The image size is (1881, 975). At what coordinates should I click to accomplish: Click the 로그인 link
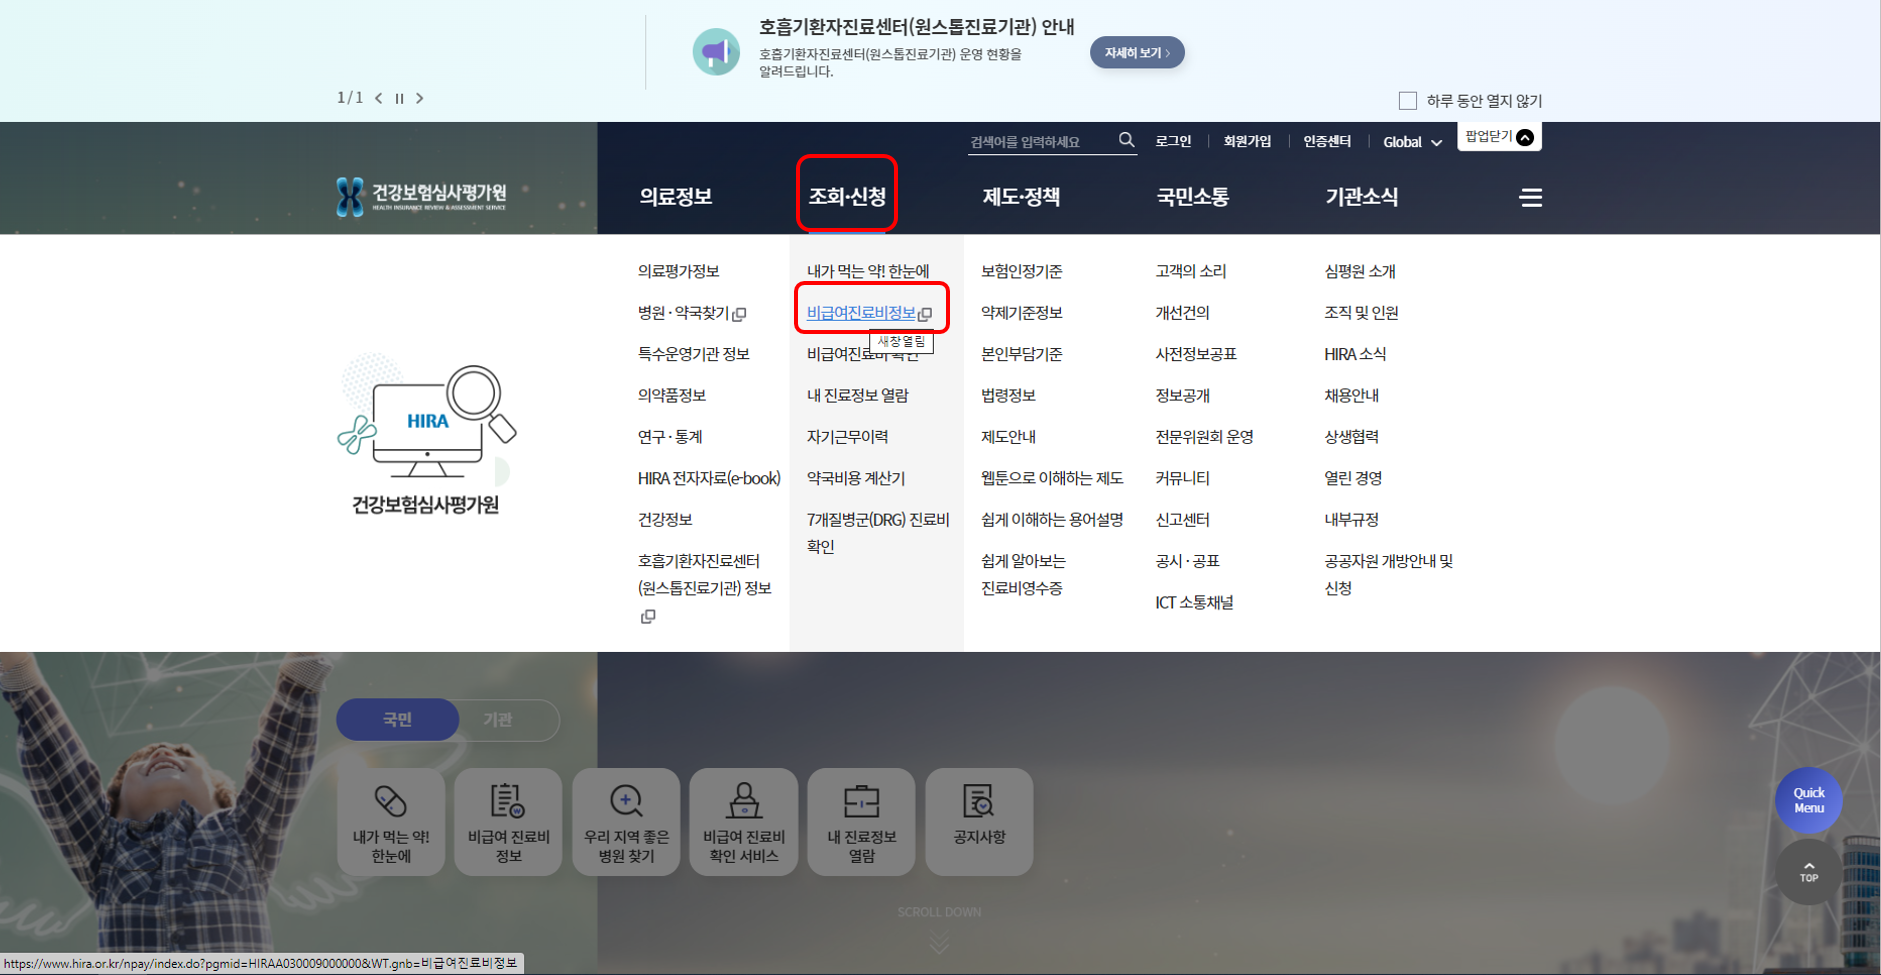(1173, 141)
